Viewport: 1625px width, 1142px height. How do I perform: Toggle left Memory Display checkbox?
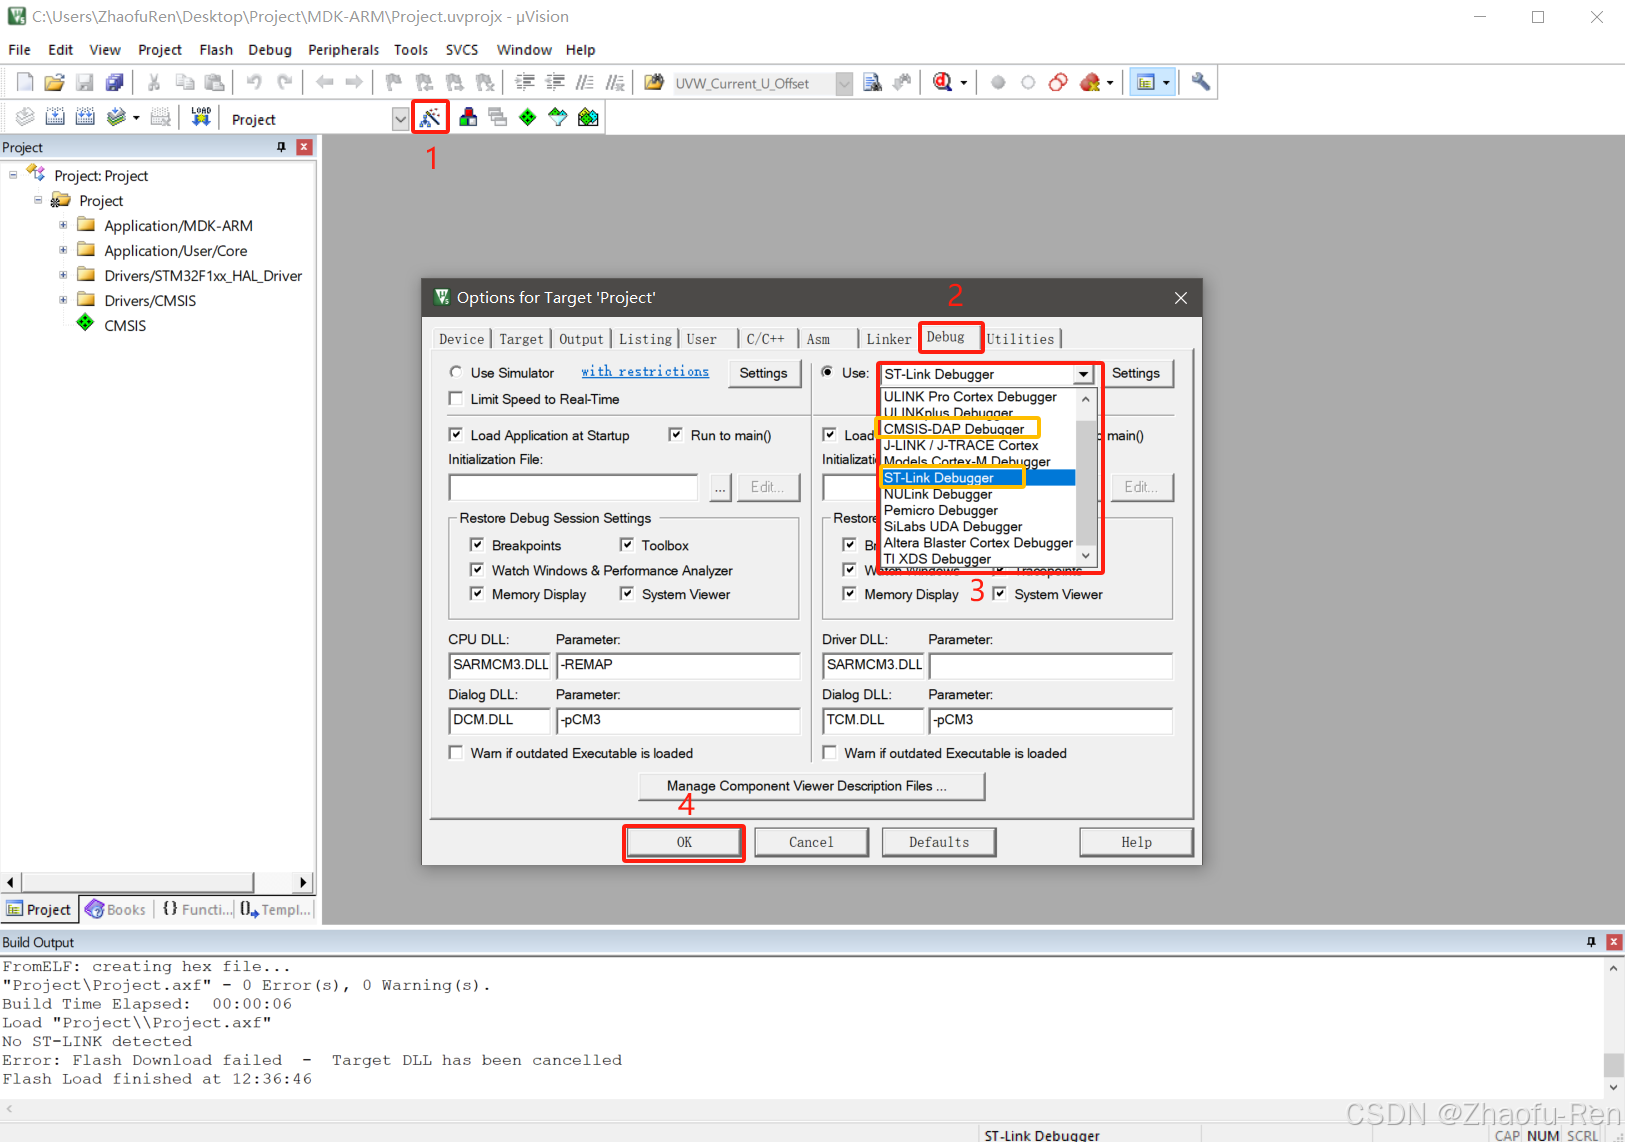(477, 594)
